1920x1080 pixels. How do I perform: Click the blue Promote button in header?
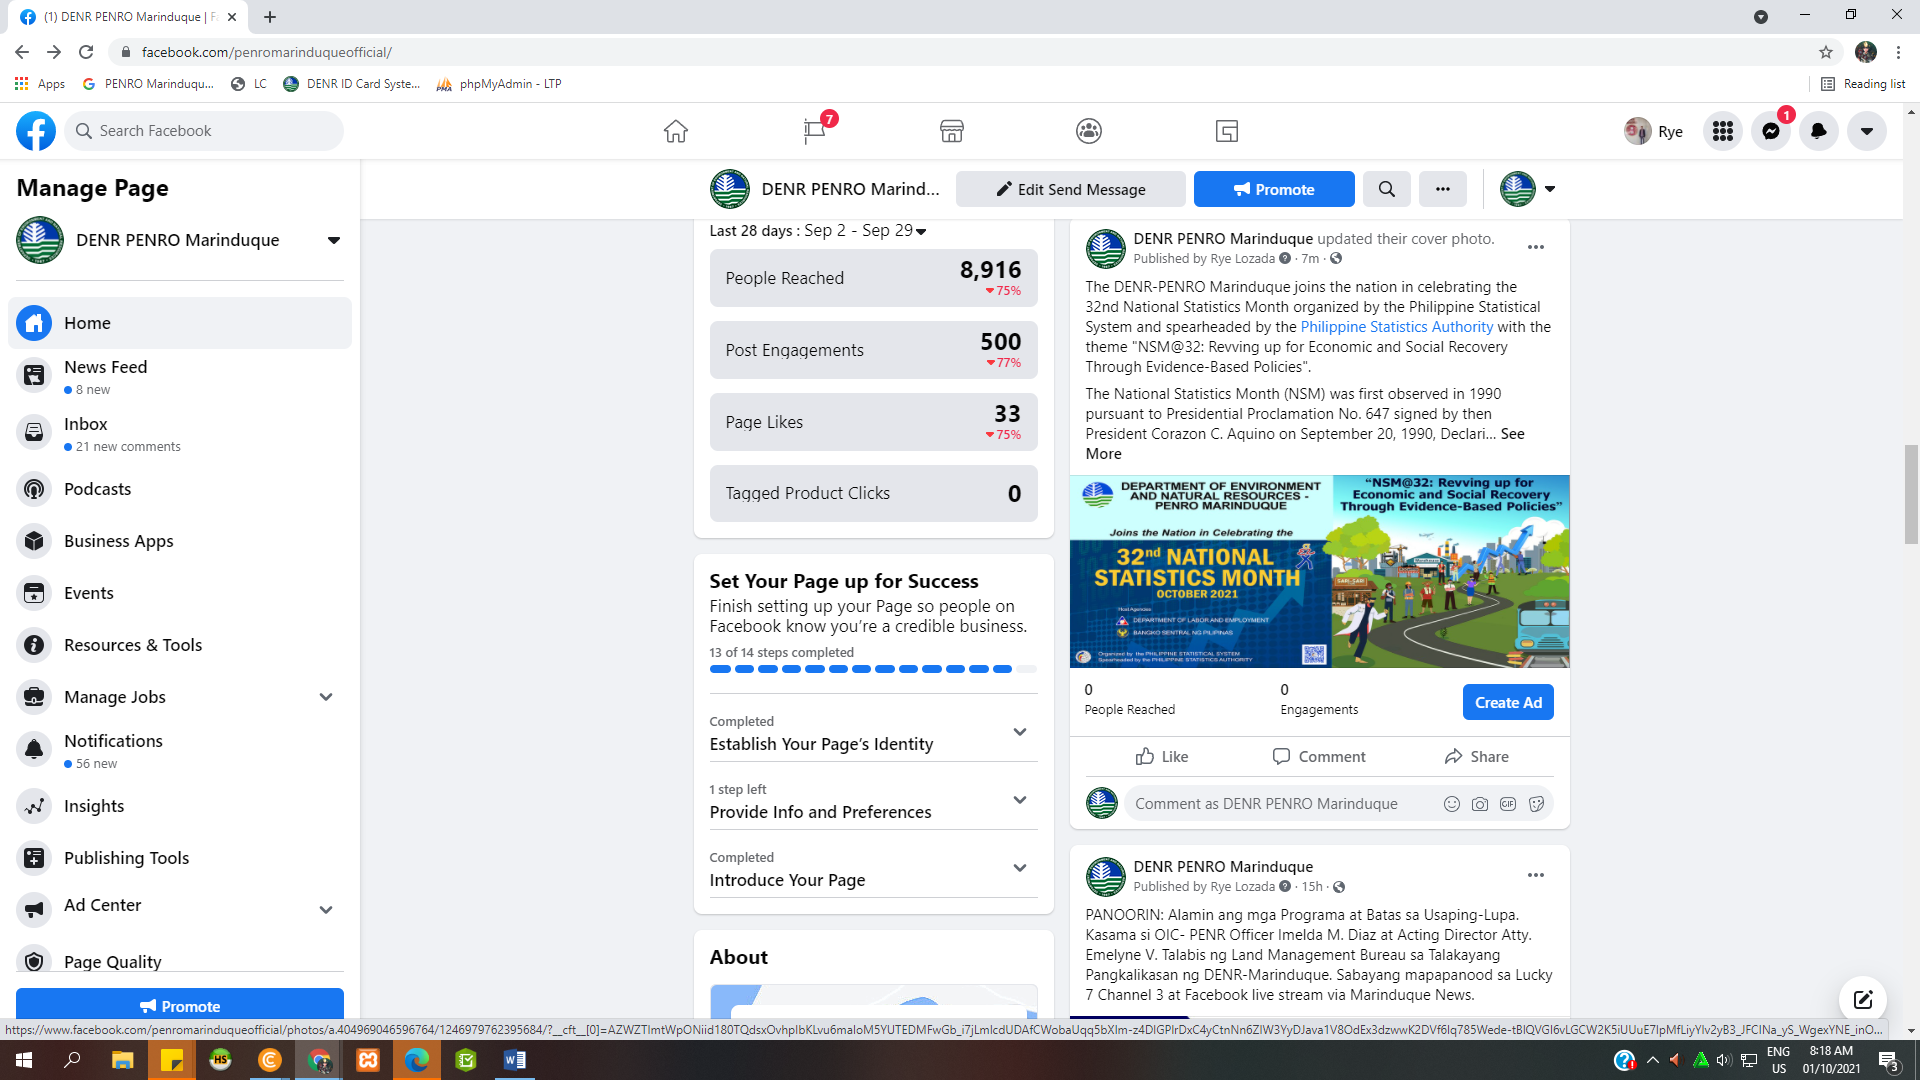tap(1273, 189)
